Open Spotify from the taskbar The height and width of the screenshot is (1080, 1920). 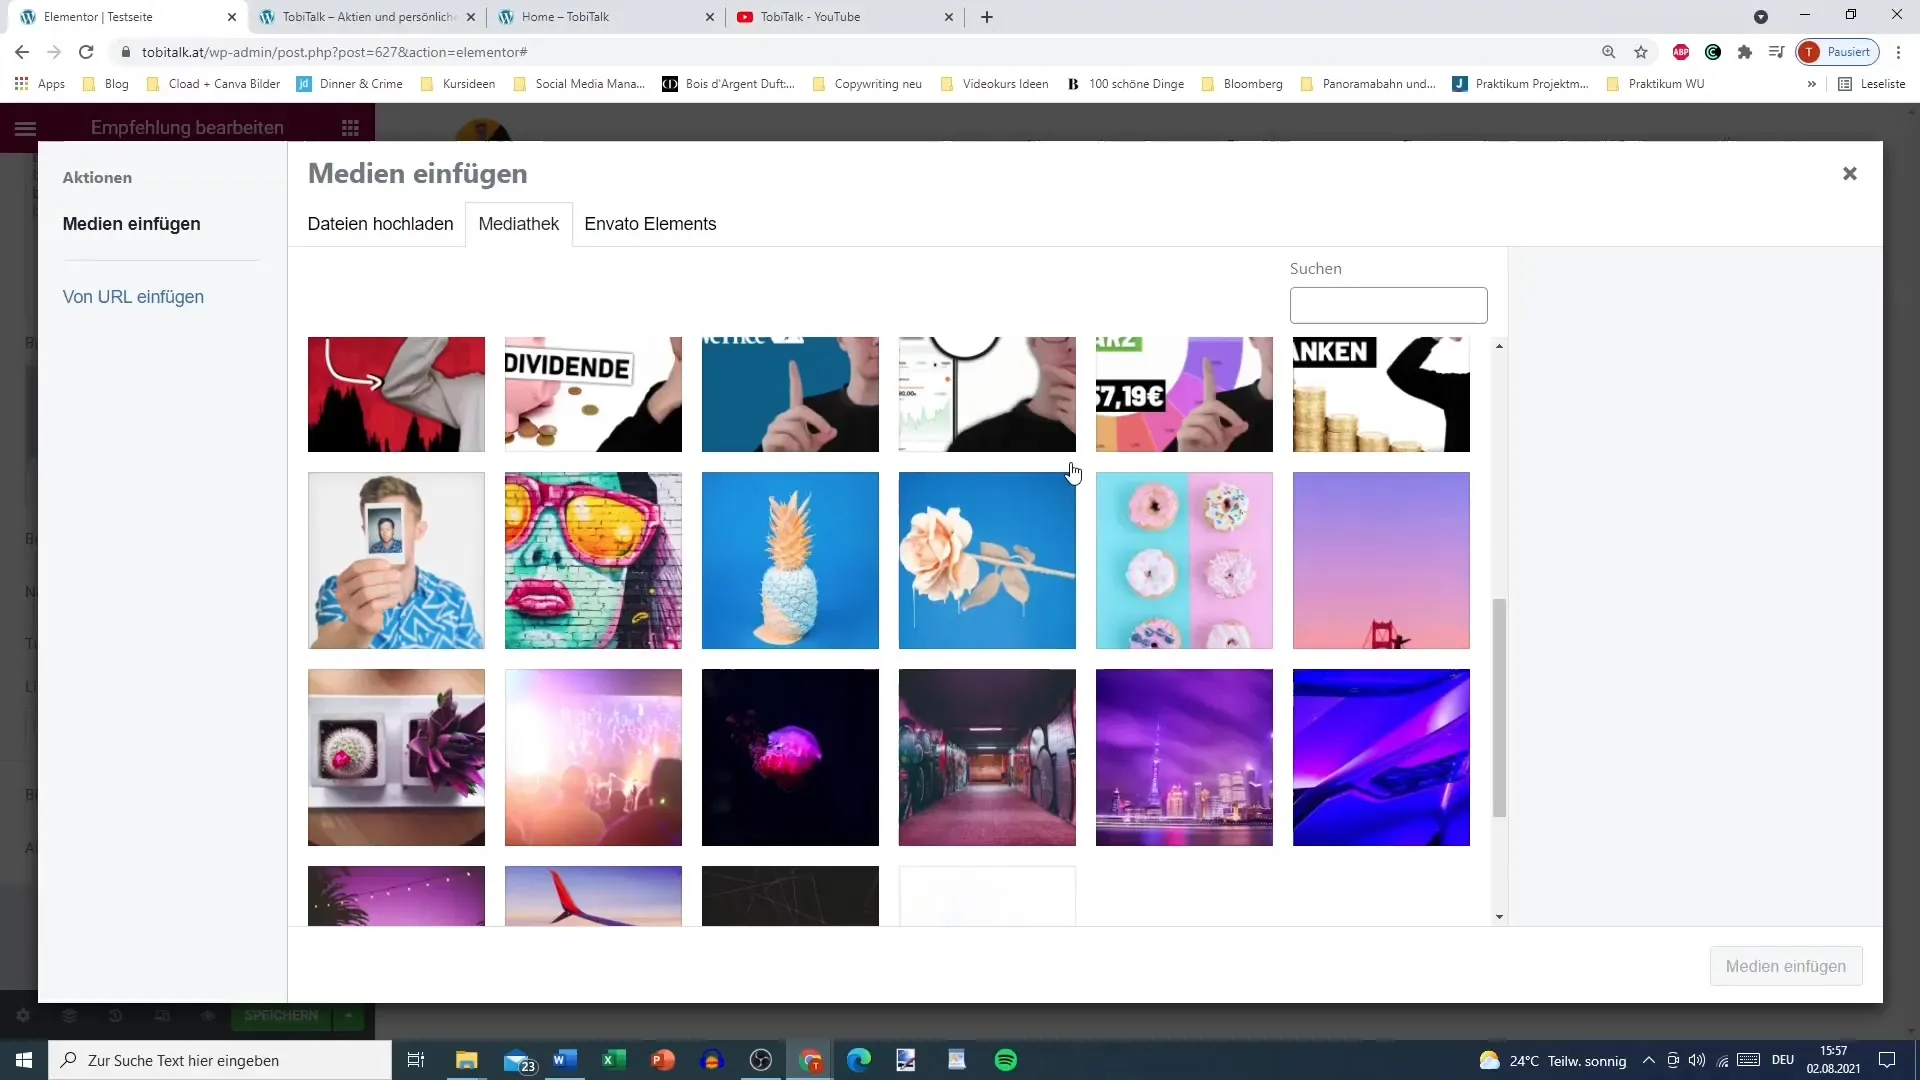(1006, 1060)
